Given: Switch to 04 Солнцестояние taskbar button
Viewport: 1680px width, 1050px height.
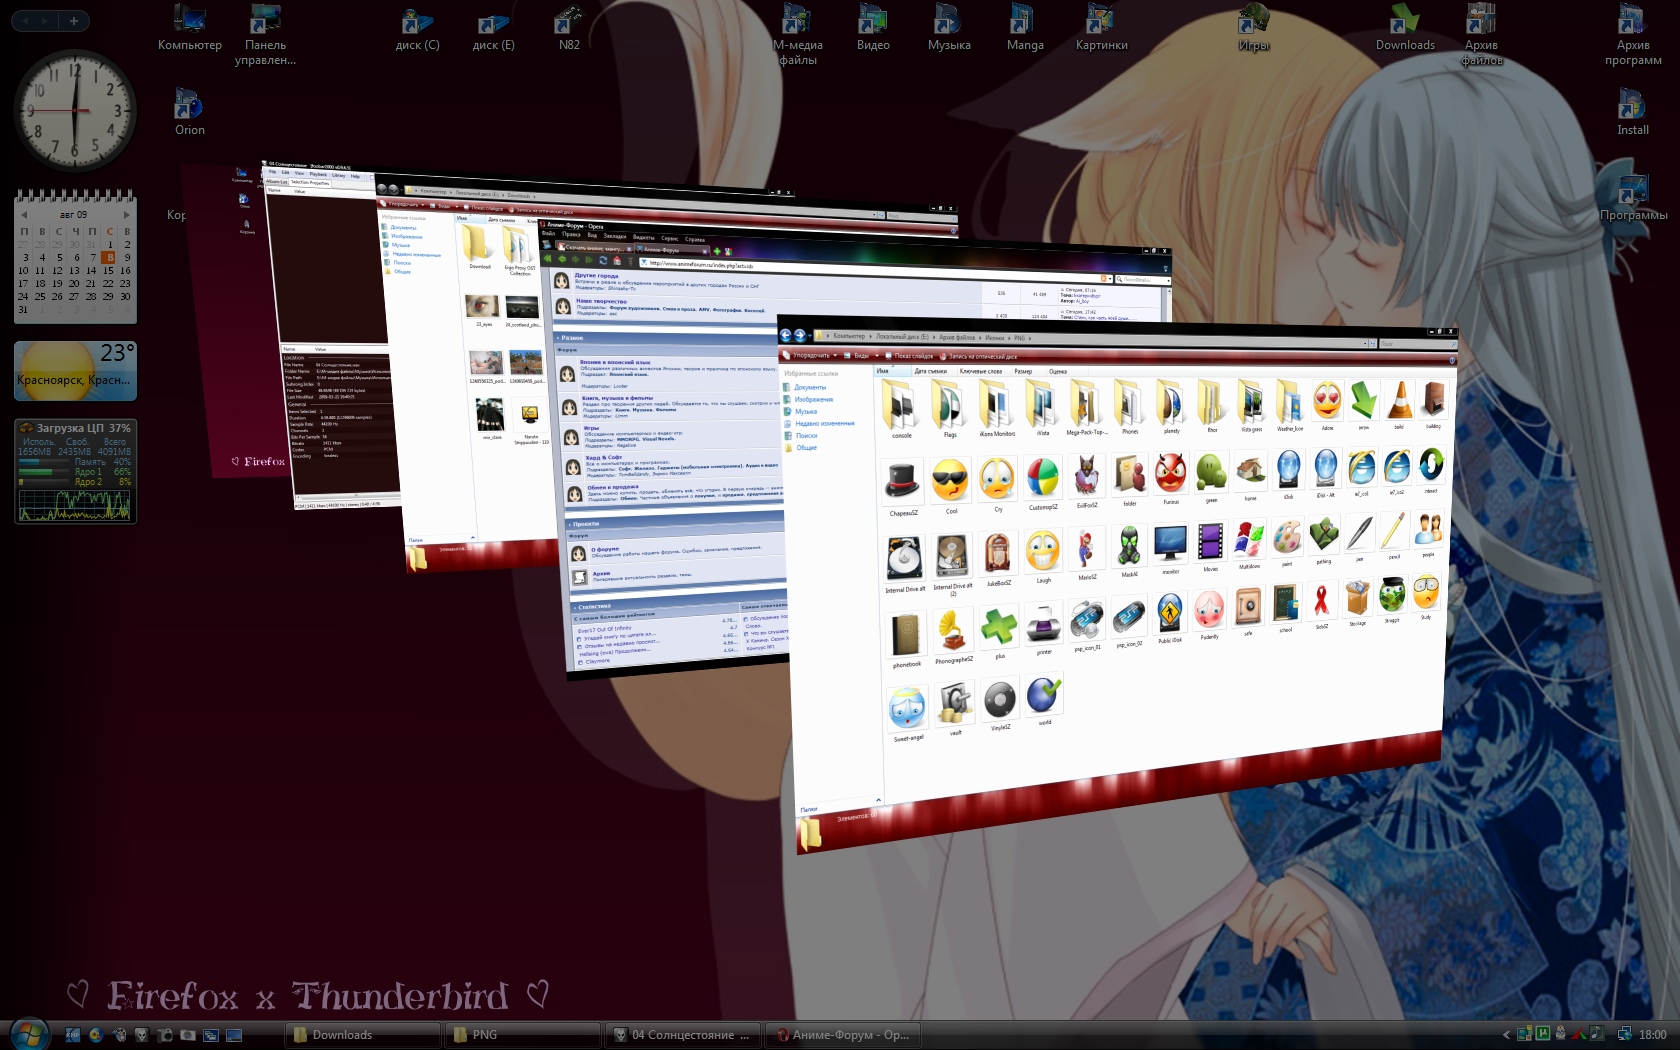Looking at the screenshot, I should pos(683,1035).
